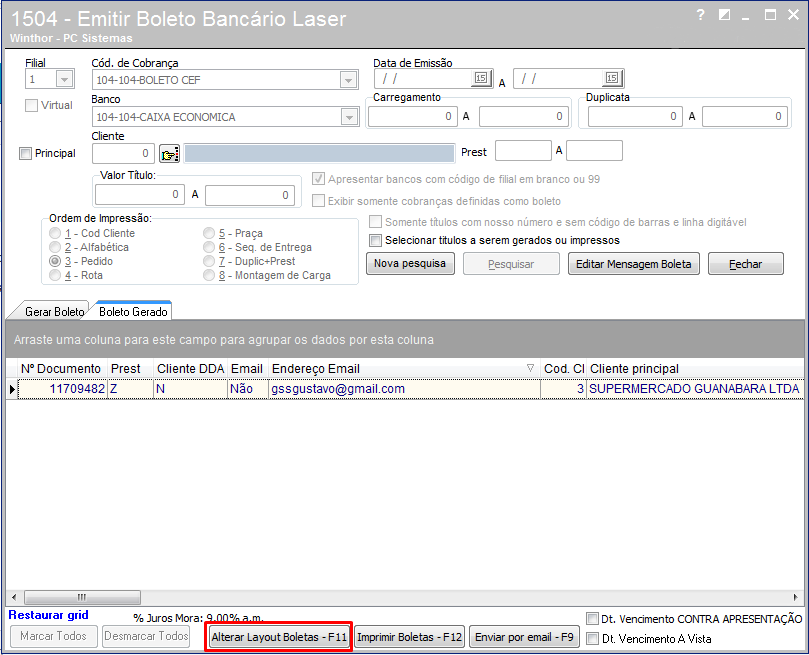This screenshot has height=655, width=809.
Task: Open calendar for start Data de Emissão
Action: point(481,78)
